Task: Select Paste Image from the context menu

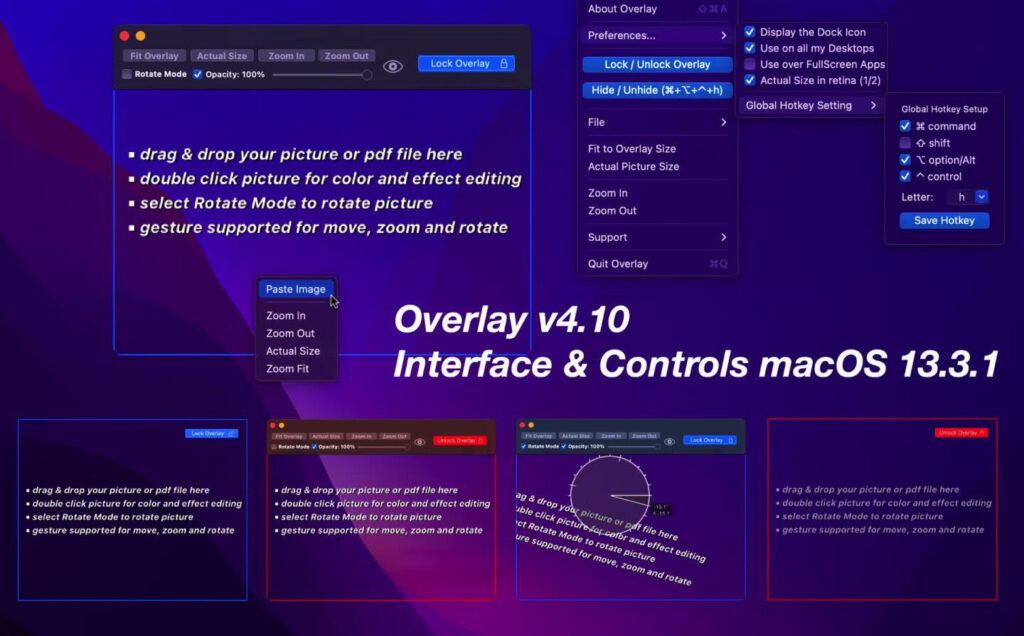Action: [296, 288]
